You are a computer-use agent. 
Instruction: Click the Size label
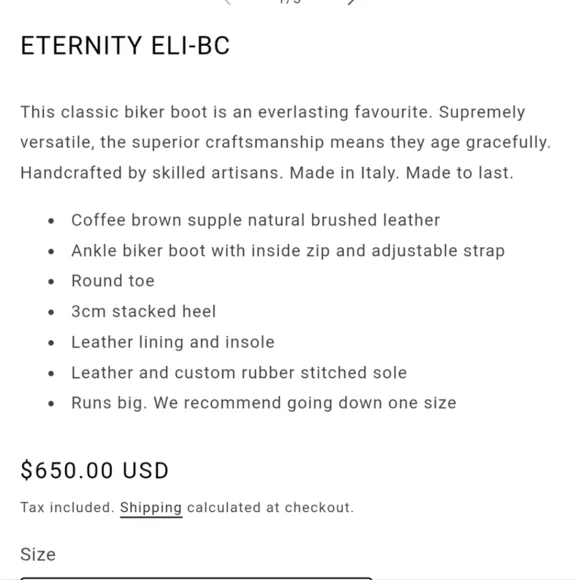pyautogui.click(x=38, y=554)
